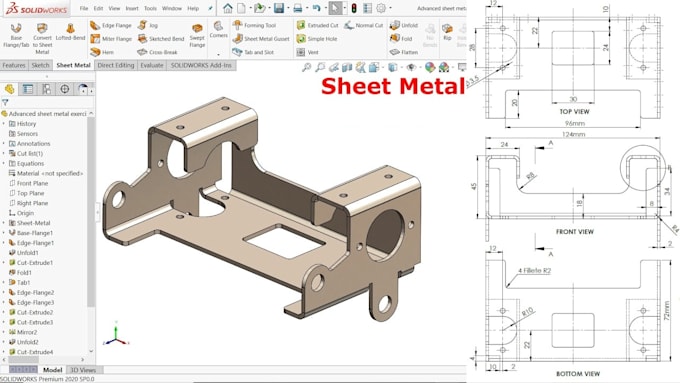Viewport: 680px width, 383px height.
Task: Select the Model tab at bottom
Action: [52, 370]
